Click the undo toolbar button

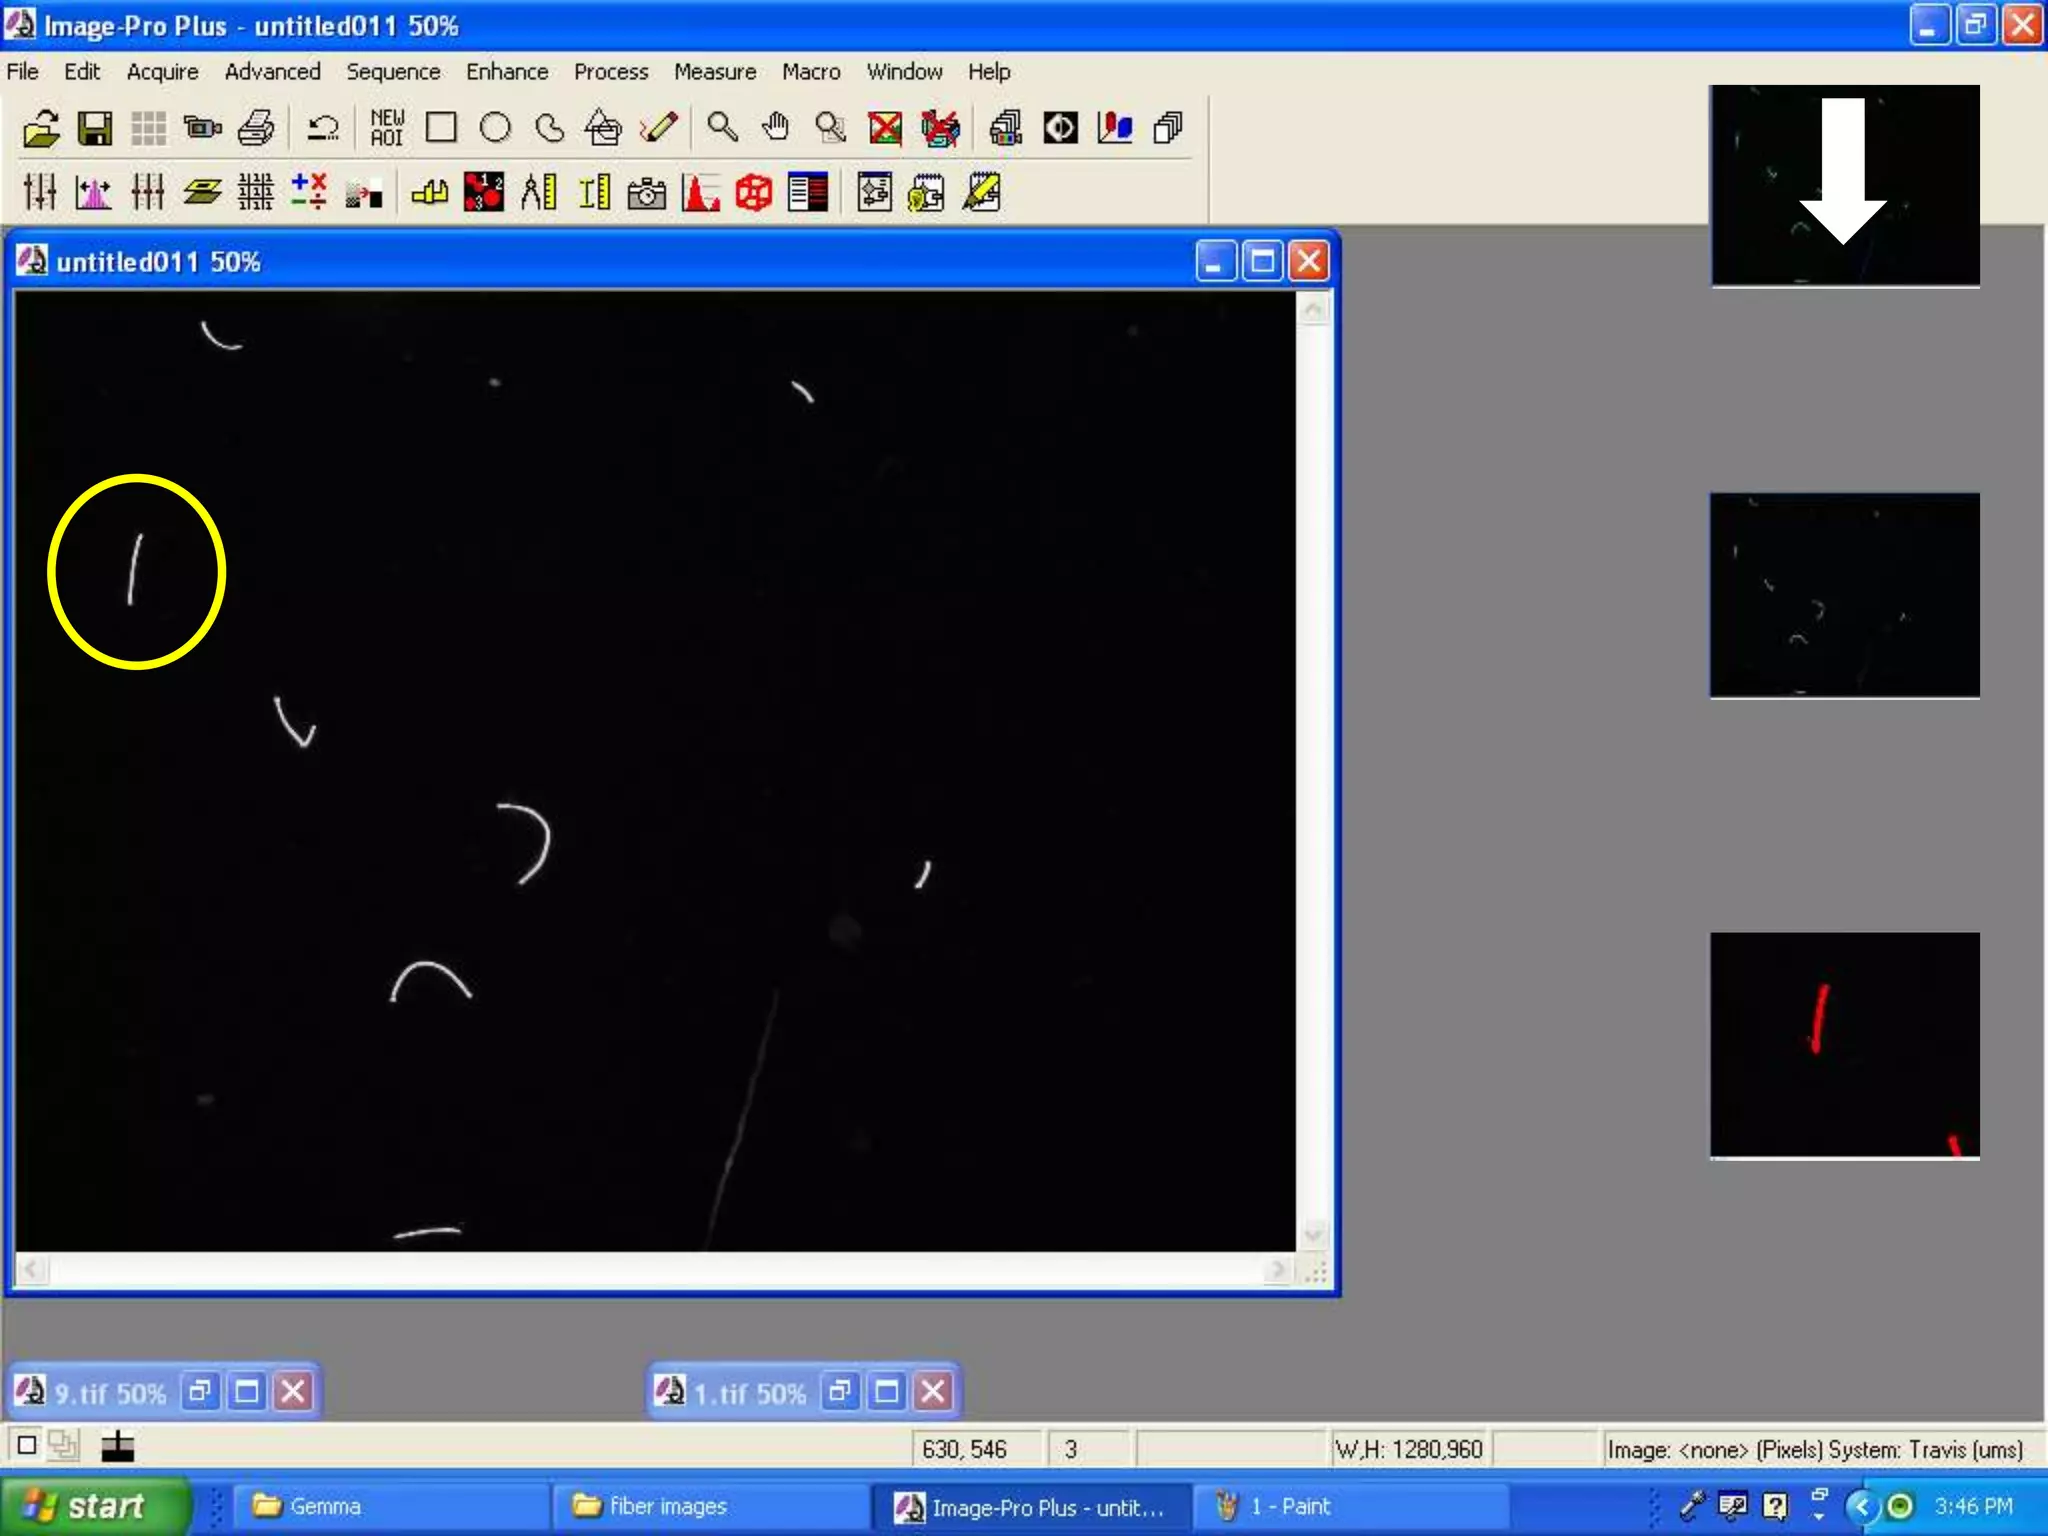(x=322, y=128)
